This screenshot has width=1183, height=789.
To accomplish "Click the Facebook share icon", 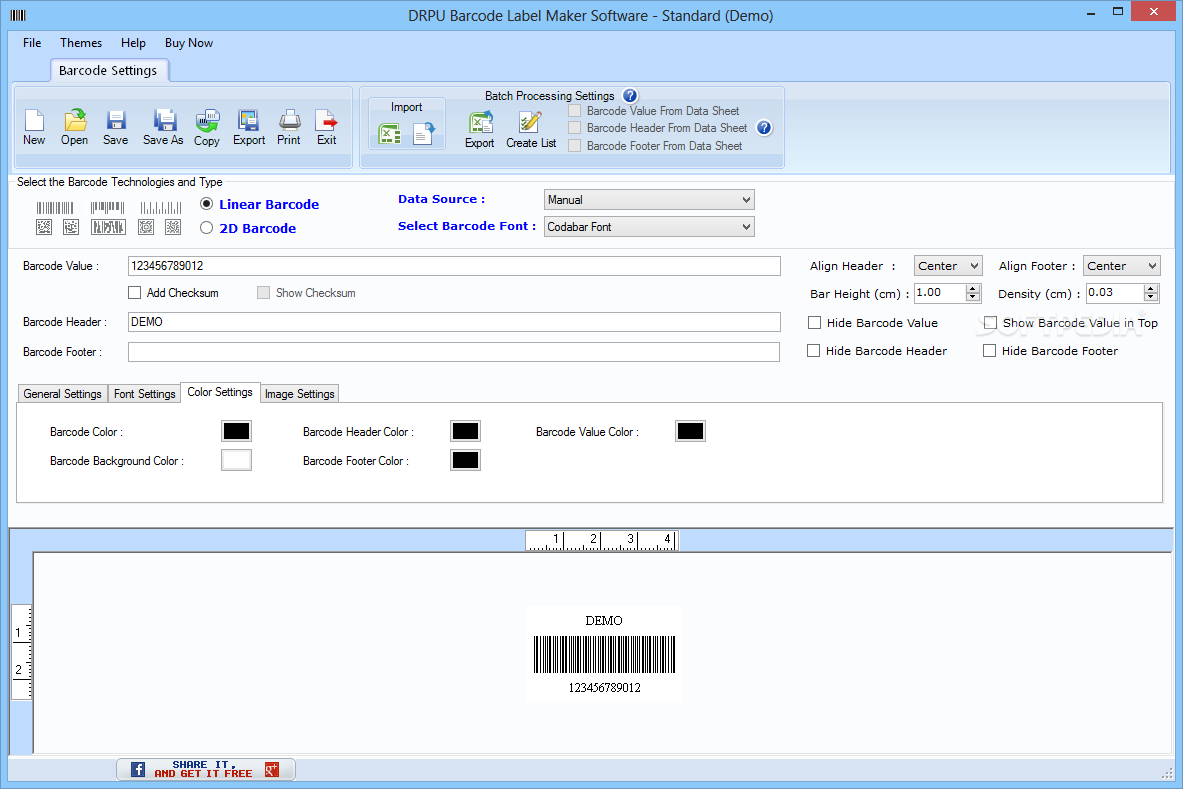I will [138, 769].
